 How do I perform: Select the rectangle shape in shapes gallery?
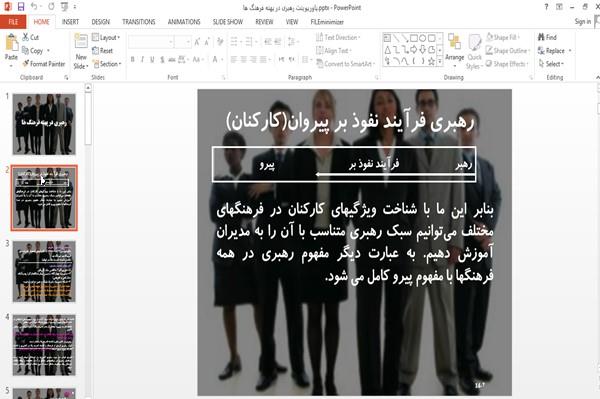414,38
